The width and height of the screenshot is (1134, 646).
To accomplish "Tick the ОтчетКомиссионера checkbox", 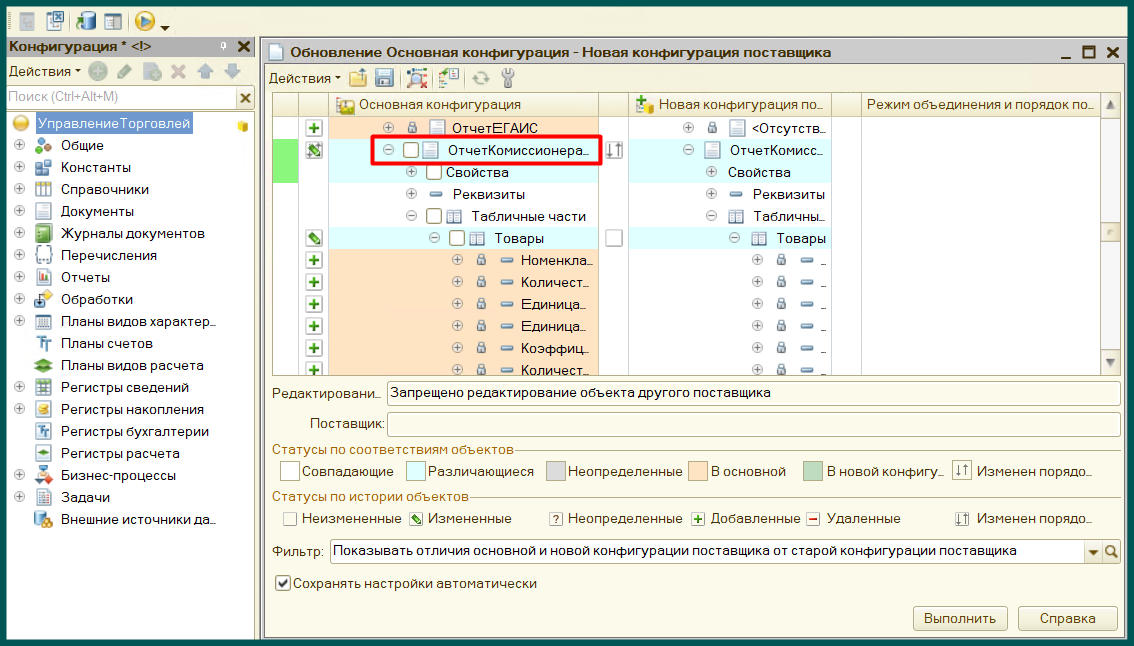I will click(x=411, y=150).
